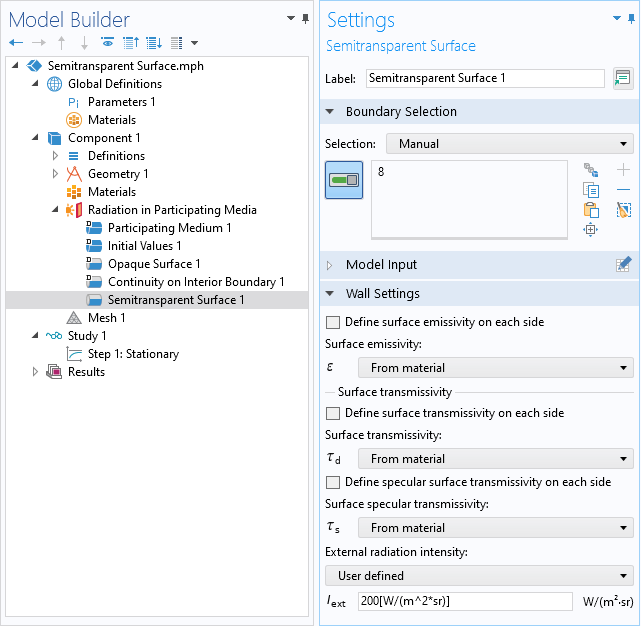
Task: Toggle the Activate Selection switch
Action: coord(344,180)
